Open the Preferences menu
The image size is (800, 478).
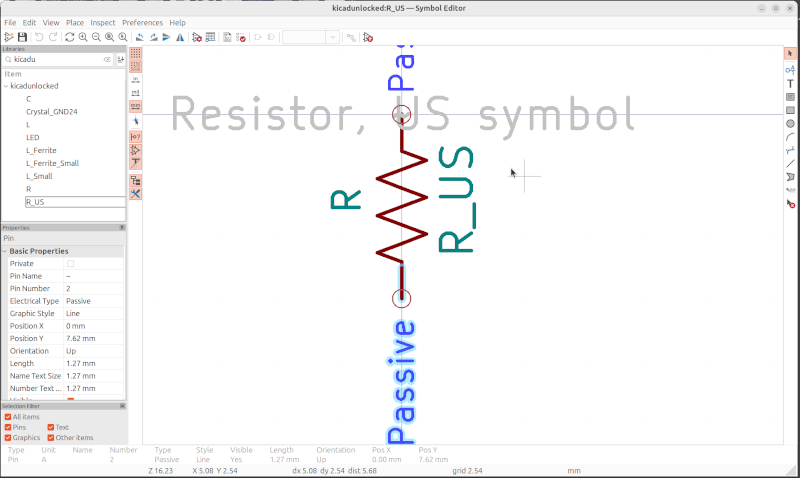pos(142,22)
